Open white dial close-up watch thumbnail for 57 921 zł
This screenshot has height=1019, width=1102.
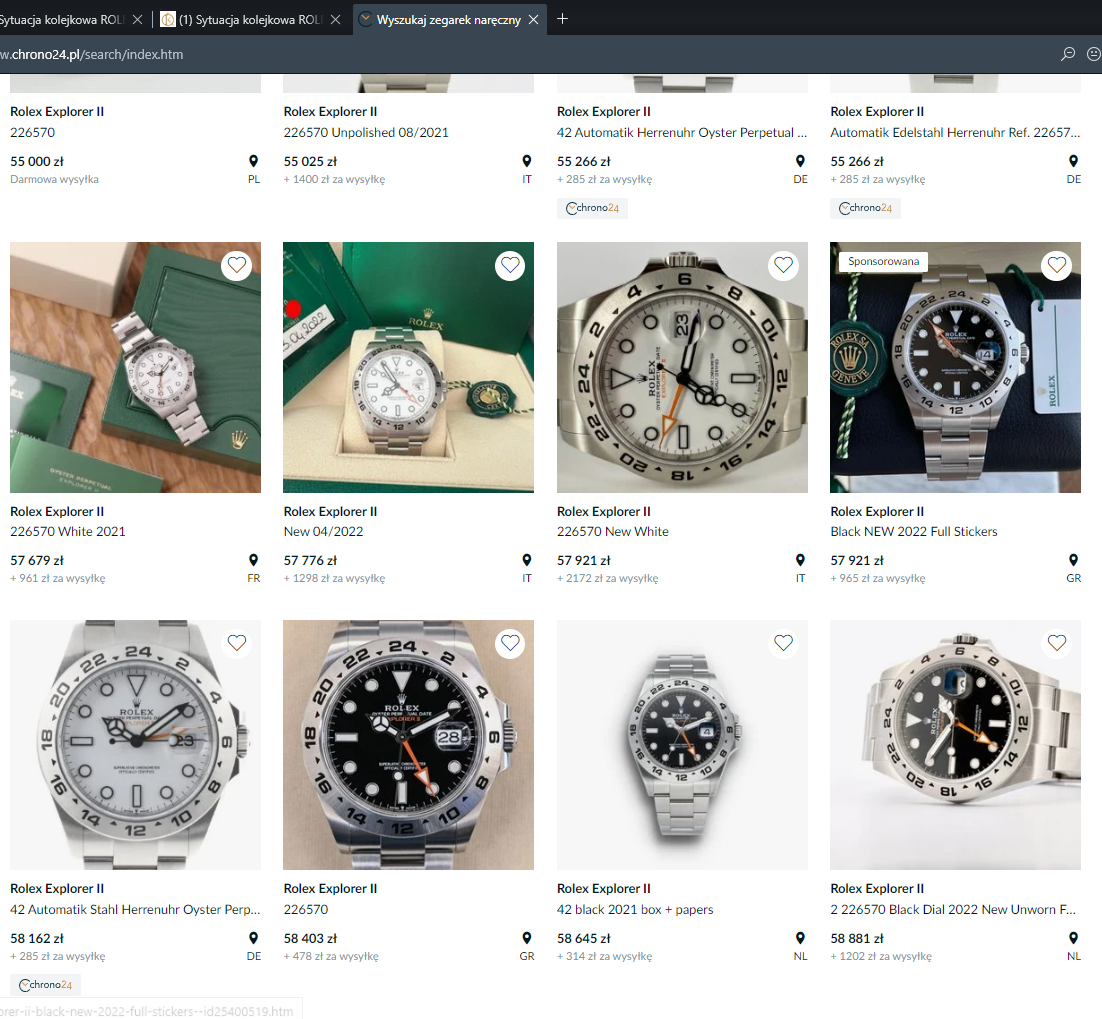coord(682,367)
